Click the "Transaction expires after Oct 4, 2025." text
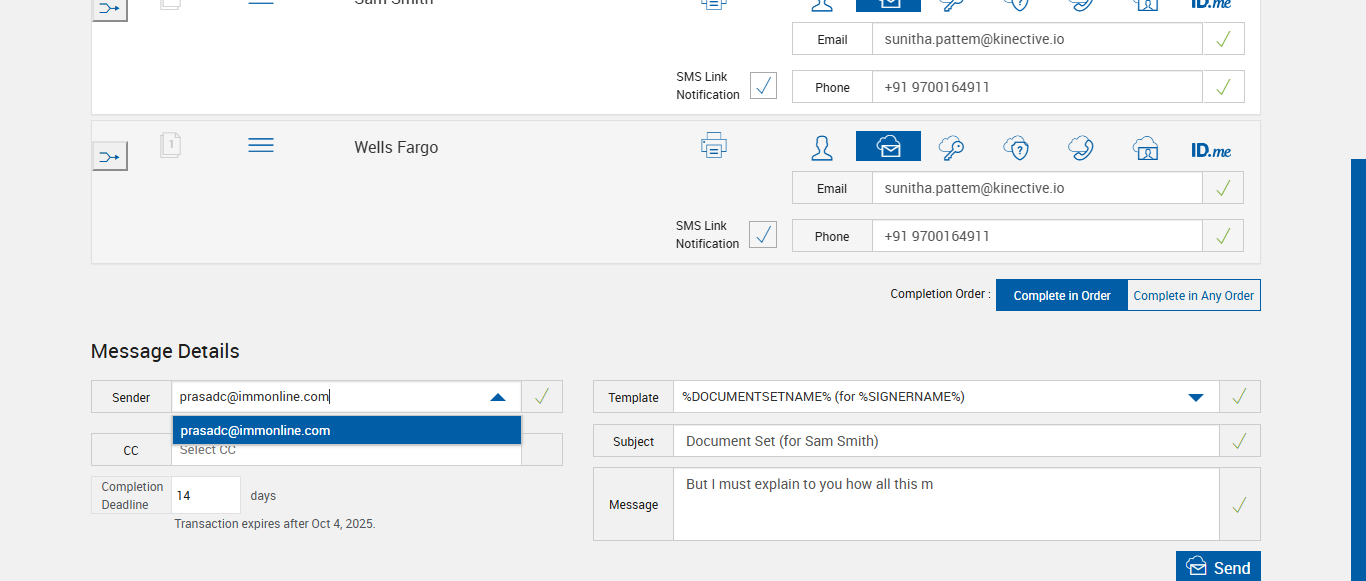1366x581 pixels. point(275,524)
